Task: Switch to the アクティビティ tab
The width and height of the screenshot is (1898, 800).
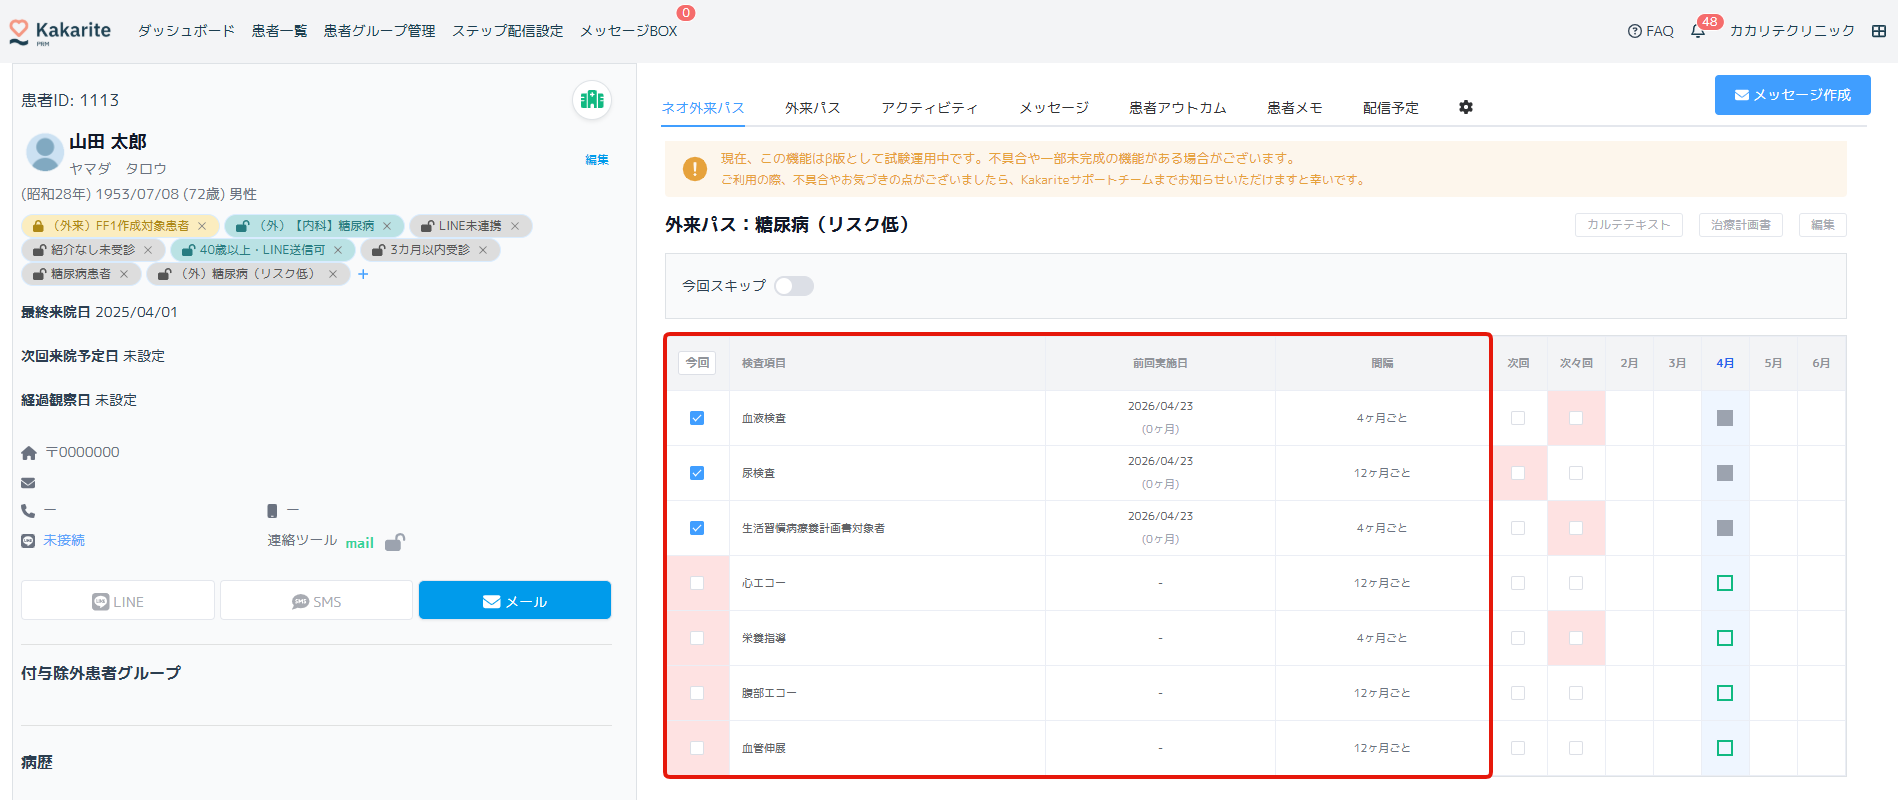Action: pos(929,108)
